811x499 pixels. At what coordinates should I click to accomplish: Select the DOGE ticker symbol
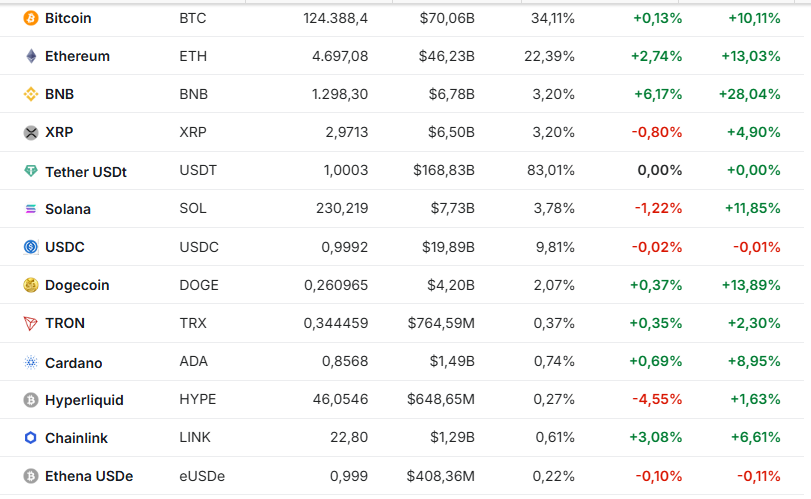[199, 285]
